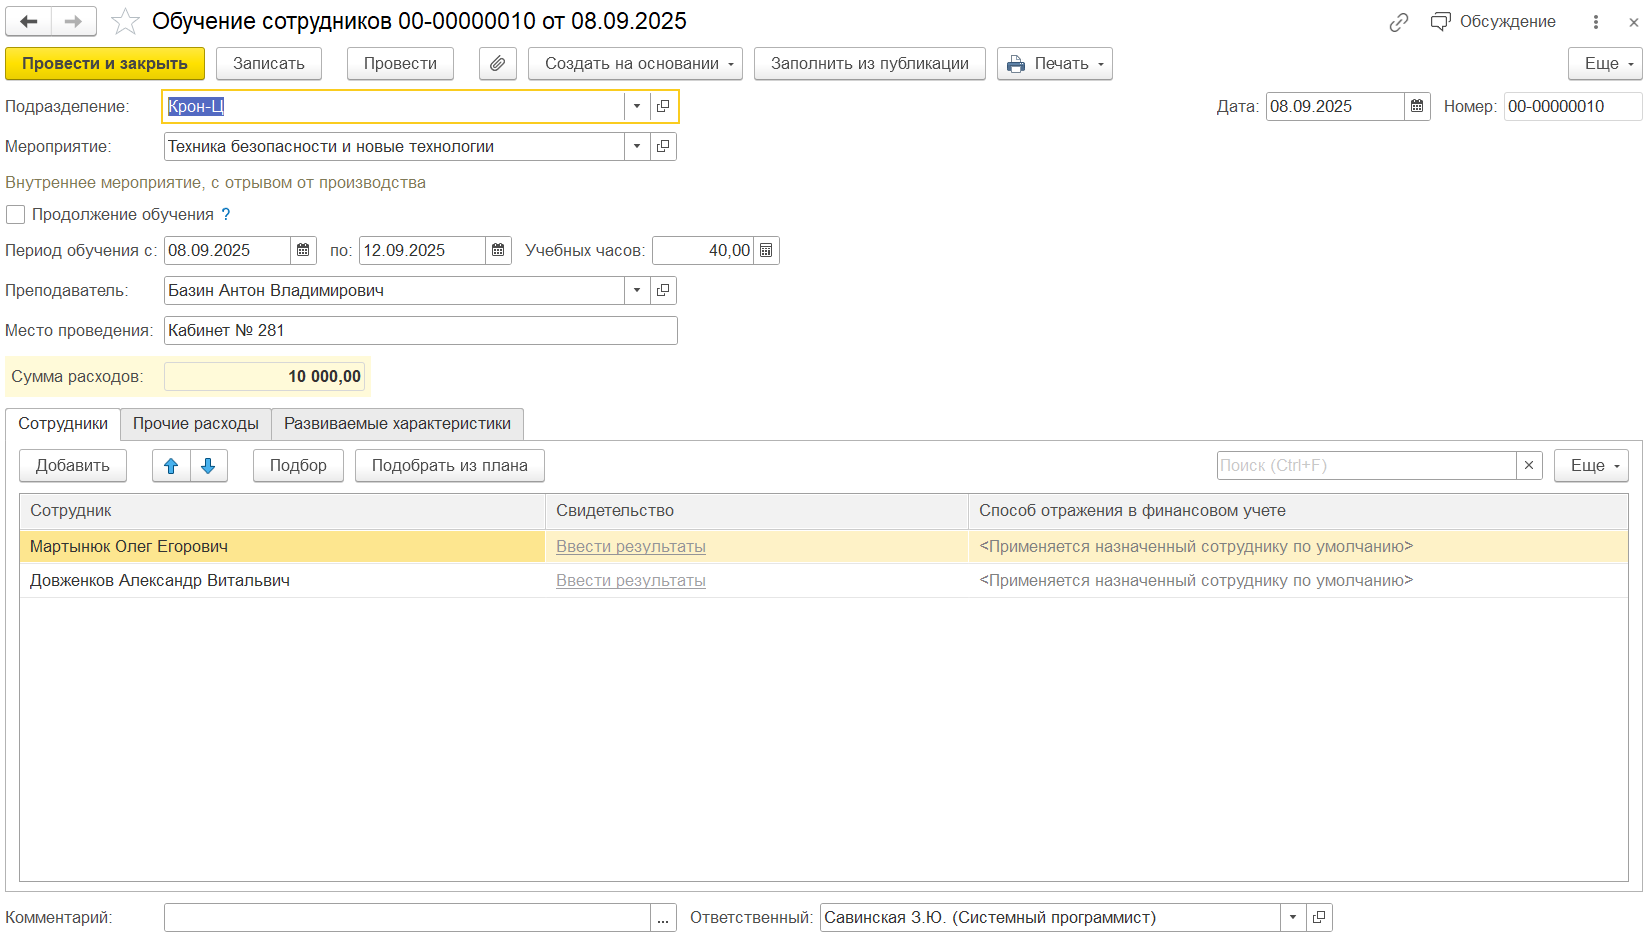Open the Печать print menu

[1055, 64]
